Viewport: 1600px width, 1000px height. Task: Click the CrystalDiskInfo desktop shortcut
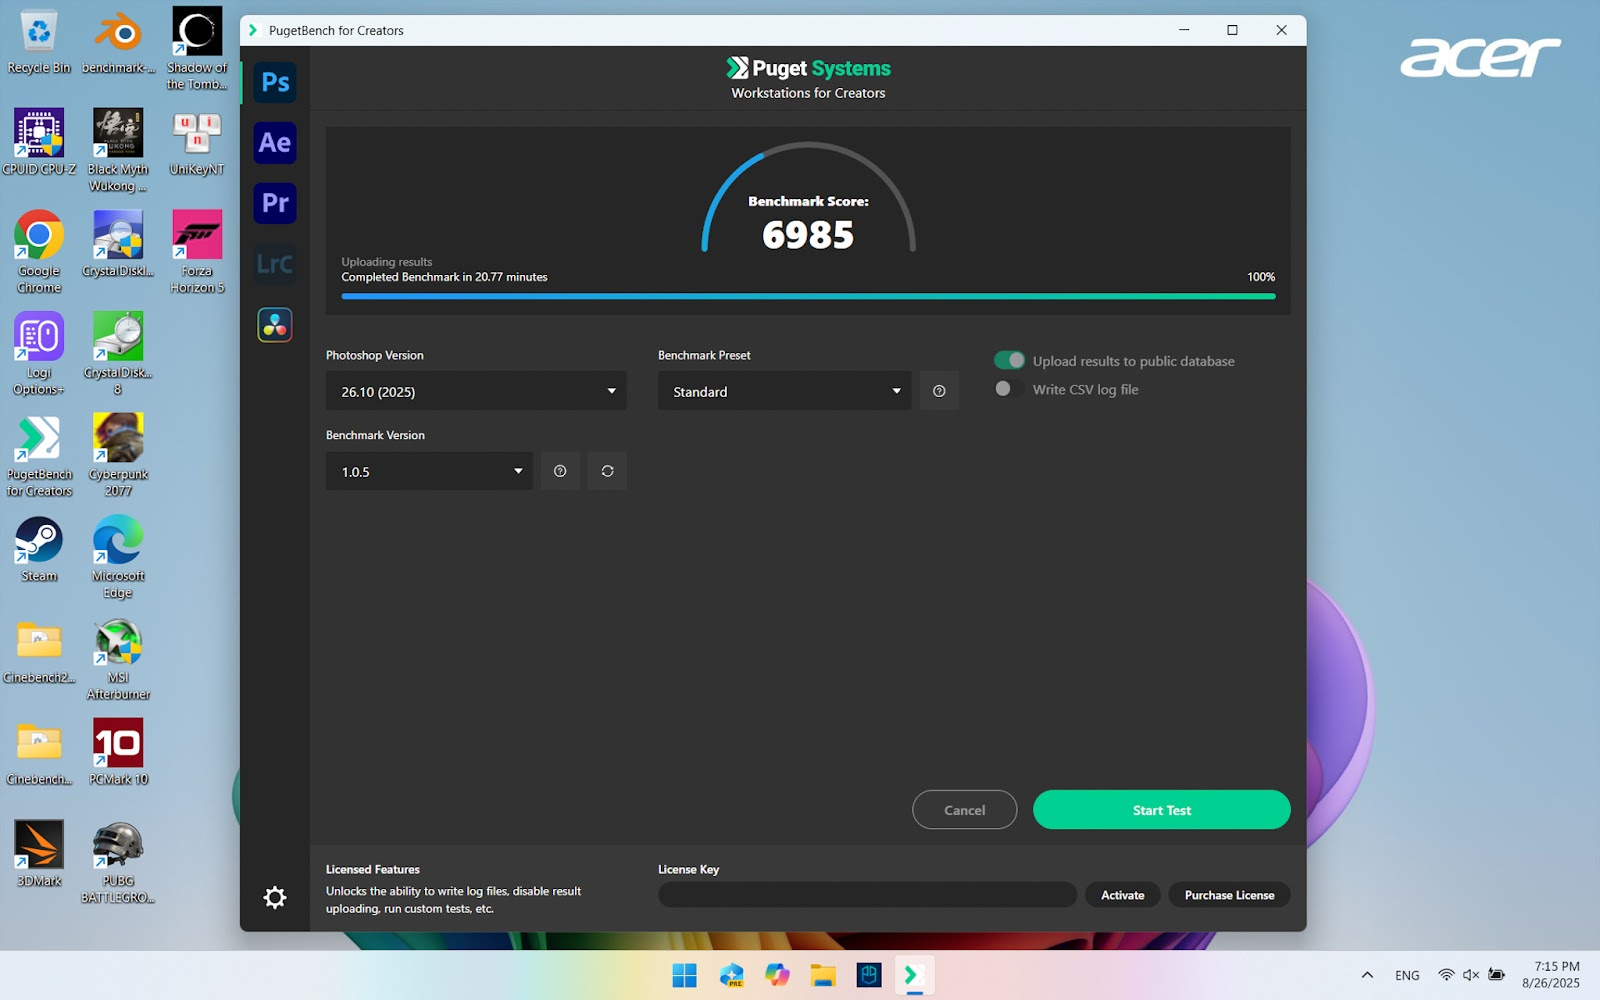click(118, 244)
